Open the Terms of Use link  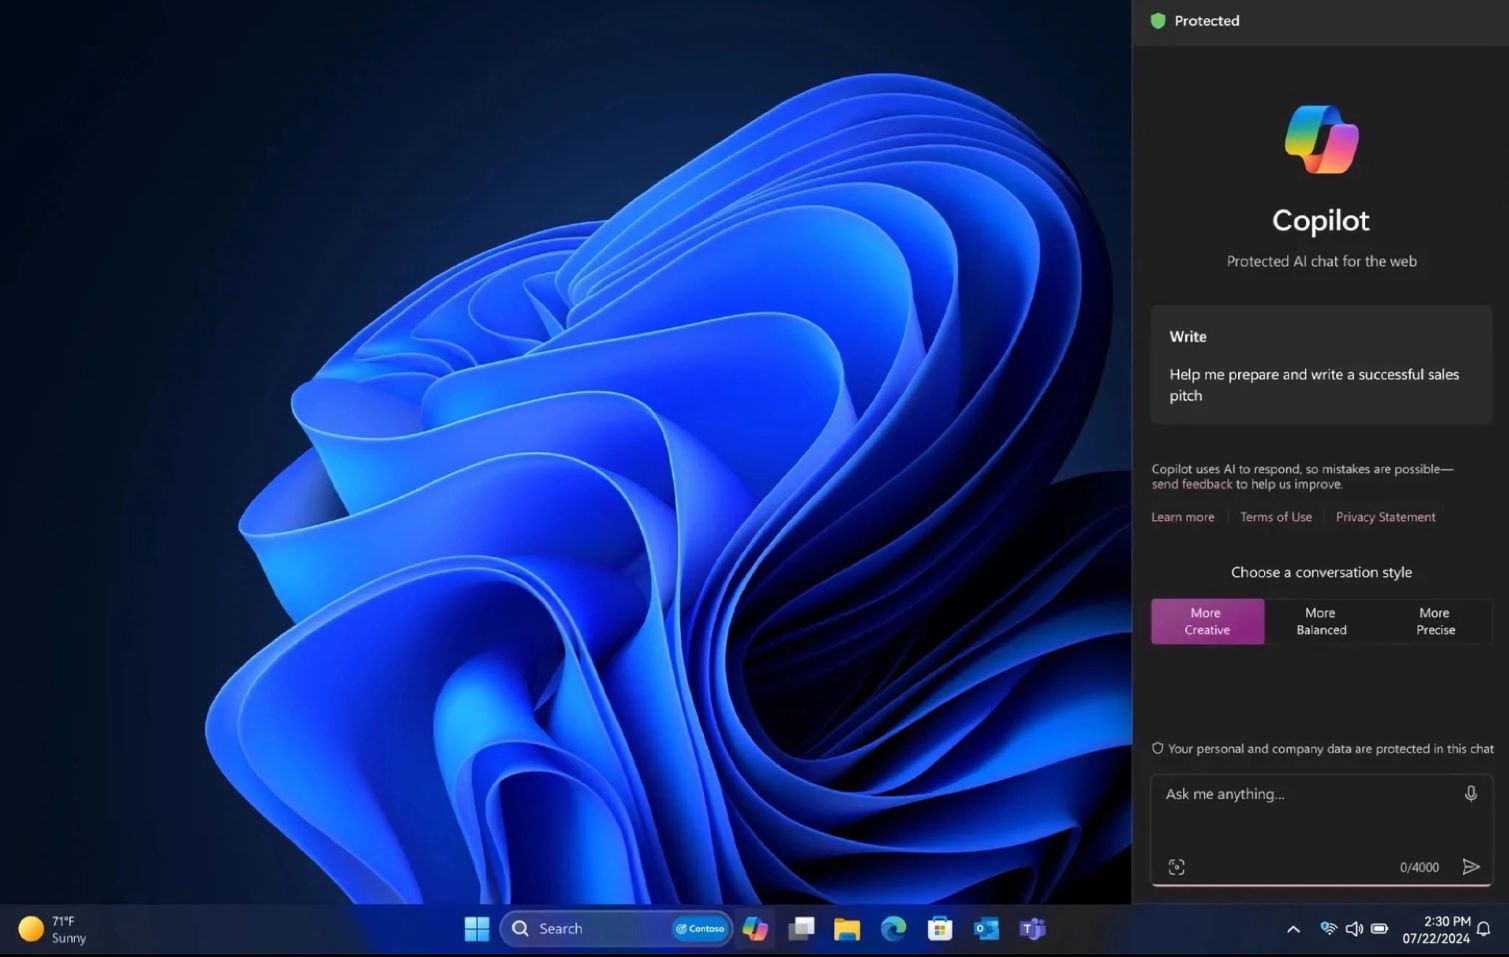1276,517
